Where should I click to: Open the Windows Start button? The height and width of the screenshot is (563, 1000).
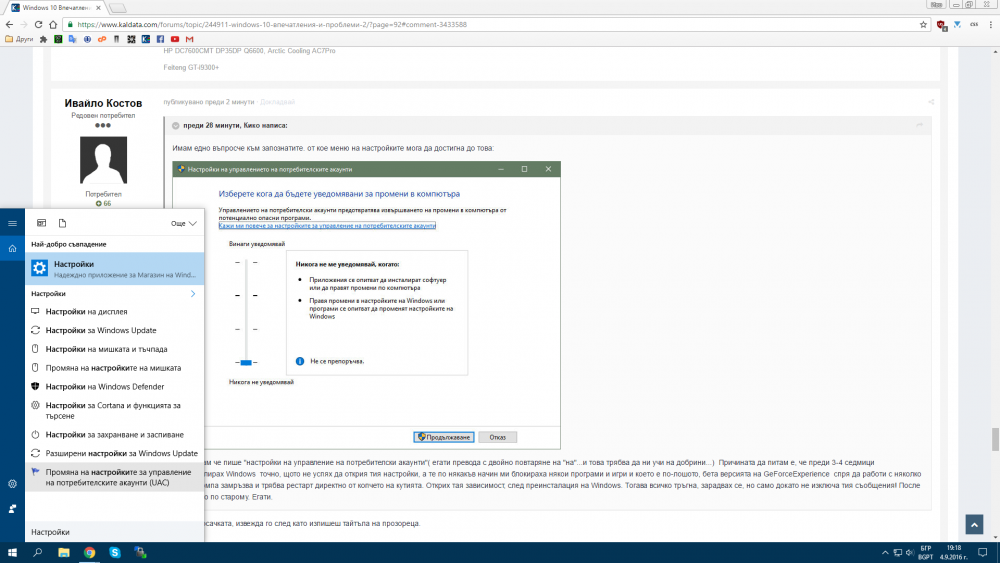[12, 552]
